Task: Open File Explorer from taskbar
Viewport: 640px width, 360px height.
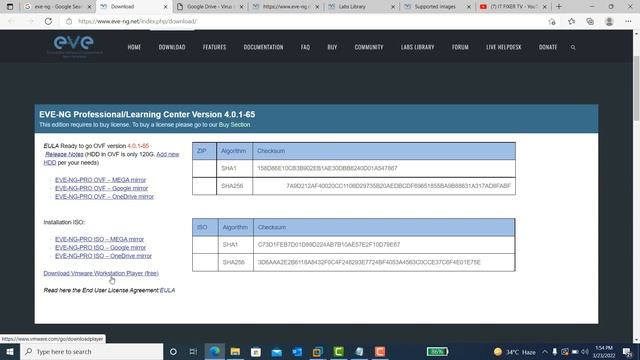Action: point(235,351)
